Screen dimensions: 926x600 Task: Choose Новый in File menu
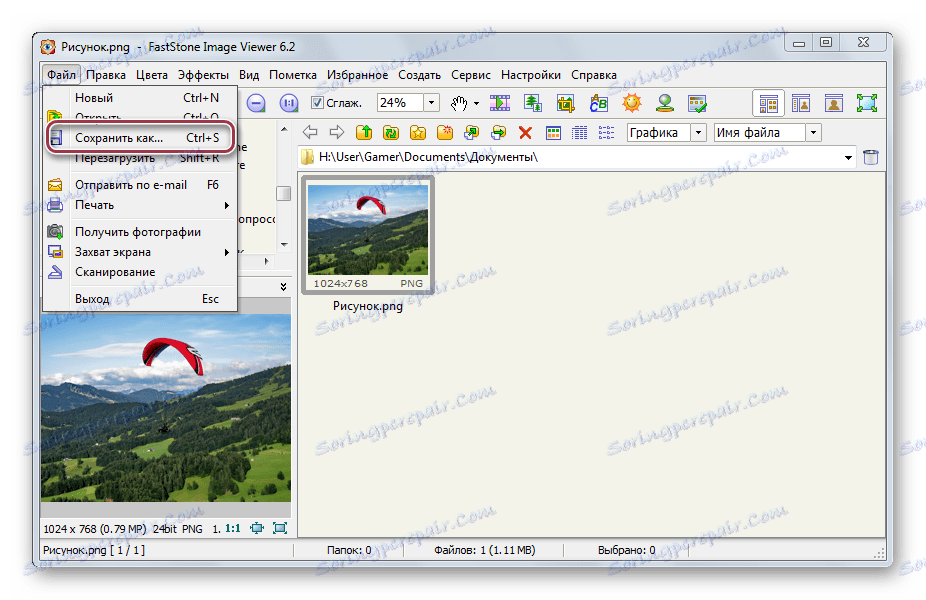(141, 98)
